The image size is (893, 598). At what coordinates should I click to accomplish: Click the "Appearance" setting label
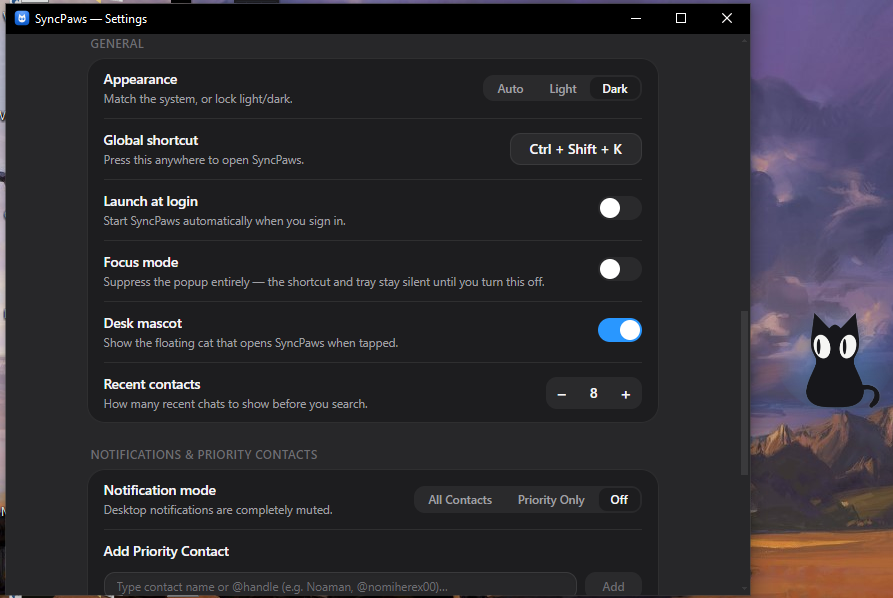tap(140, 80)
